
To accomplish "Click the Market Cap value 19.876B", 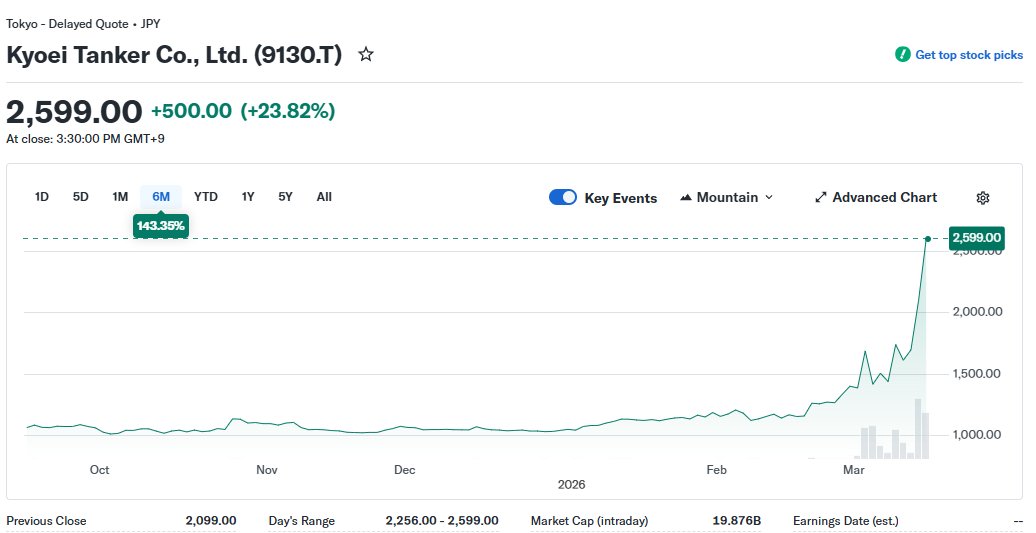I will tap(737, 520).
